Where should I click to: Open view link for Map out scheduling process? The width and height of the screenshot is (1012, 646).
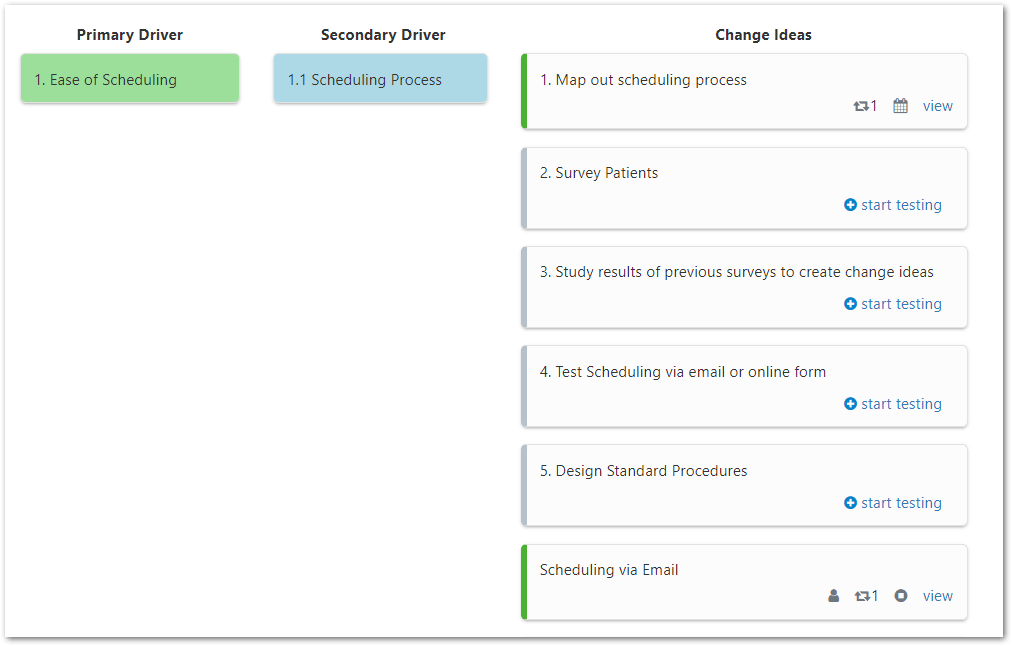coord(938,106)
